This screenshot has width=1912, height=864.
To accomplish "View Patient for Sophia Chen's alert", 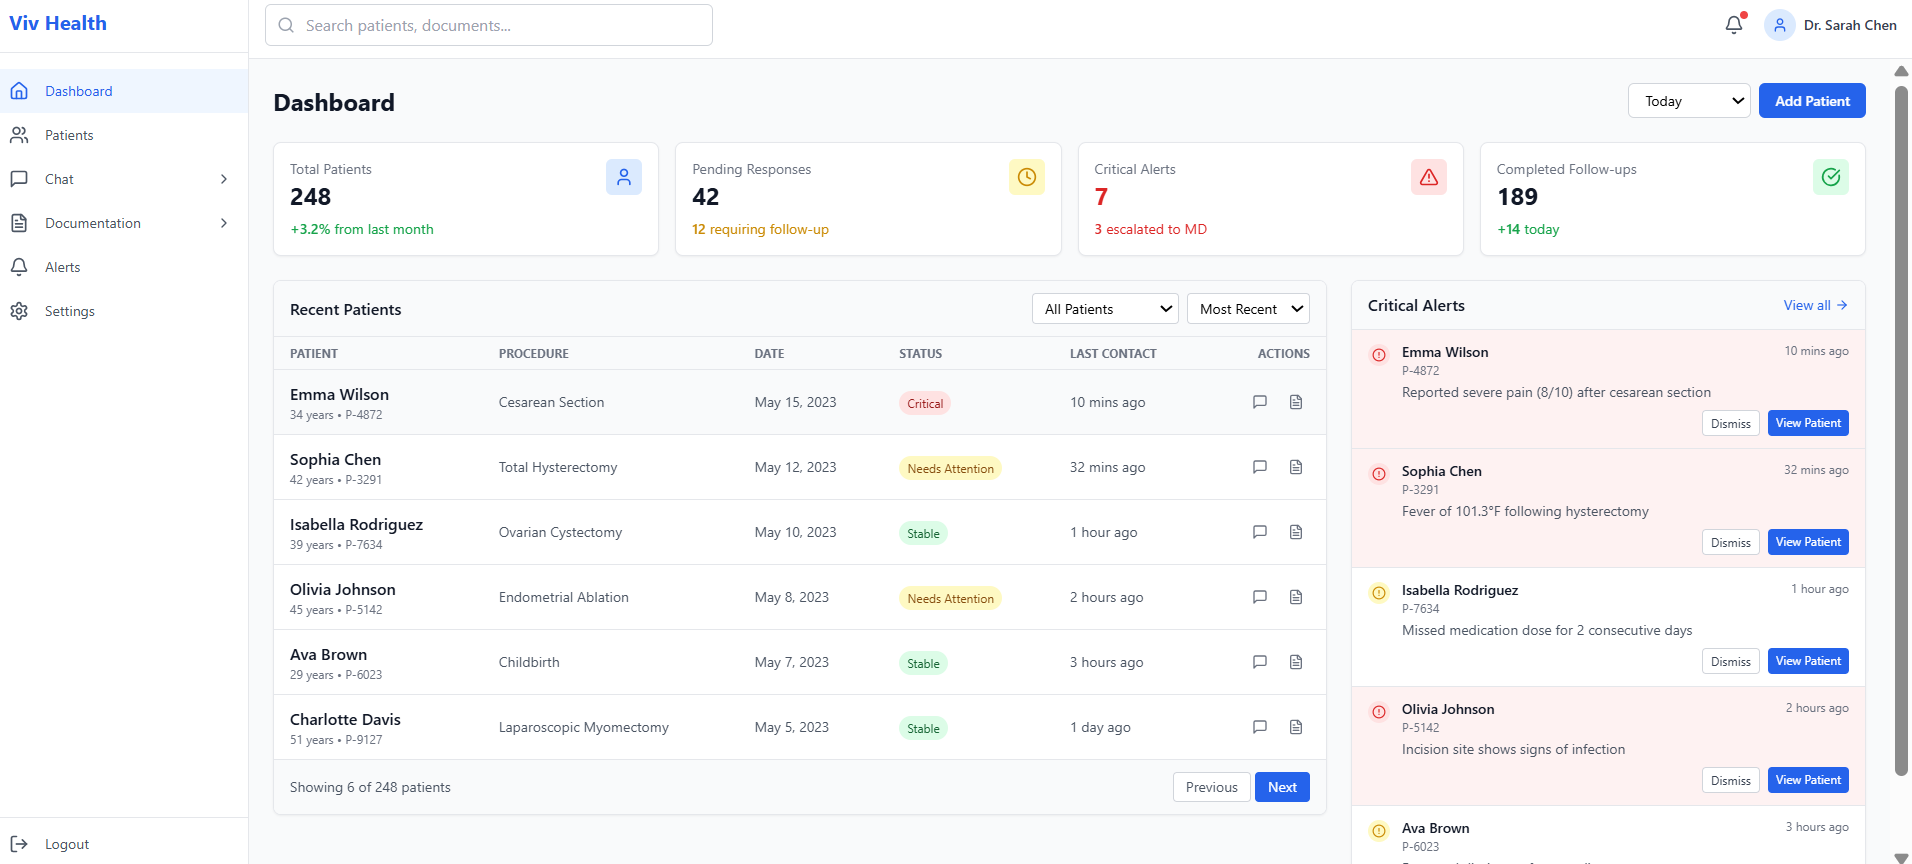I will [1808, 542].
